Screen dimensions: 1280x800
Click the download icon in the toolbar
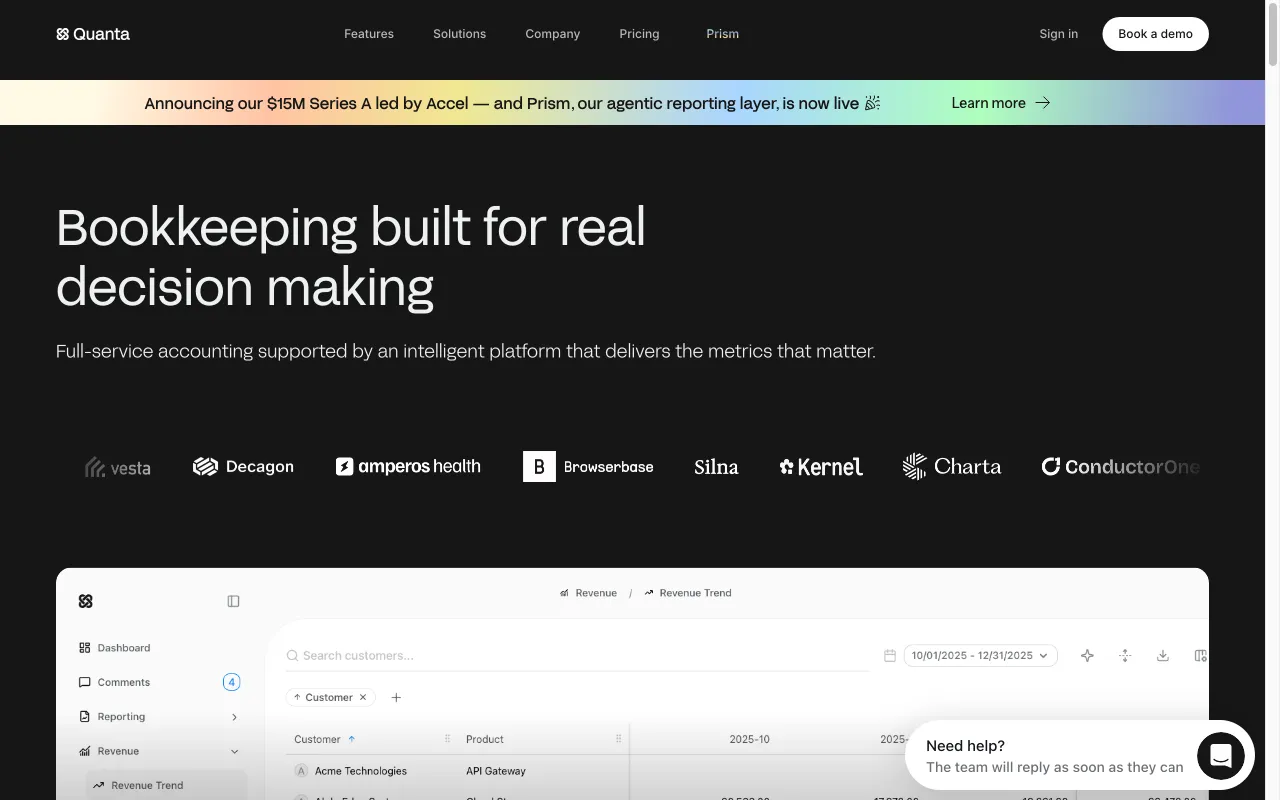click(x=1163, y=656)
